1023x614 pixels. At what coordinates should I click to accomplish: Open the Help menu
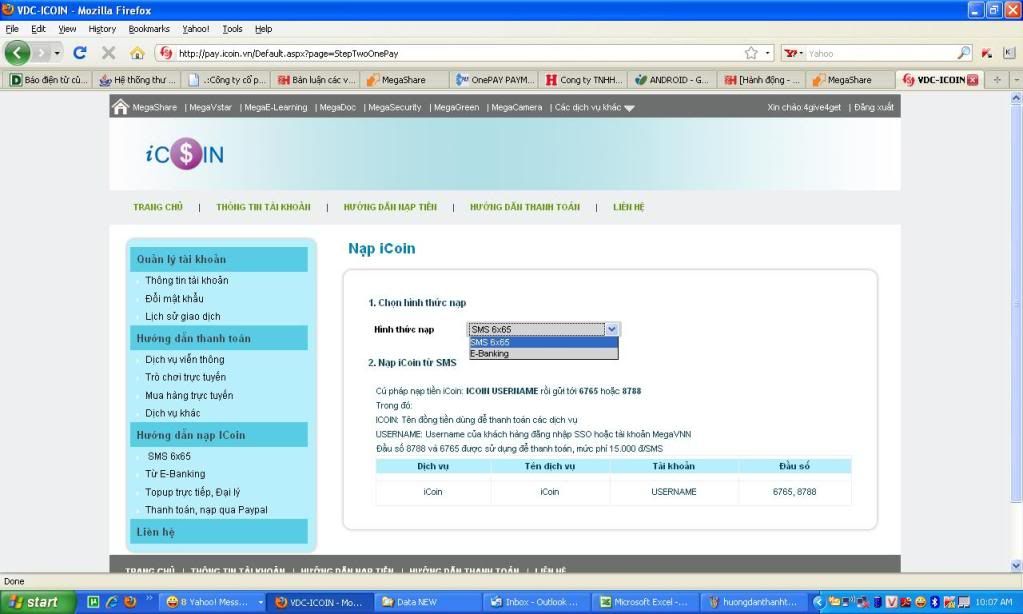click(264, 29)
